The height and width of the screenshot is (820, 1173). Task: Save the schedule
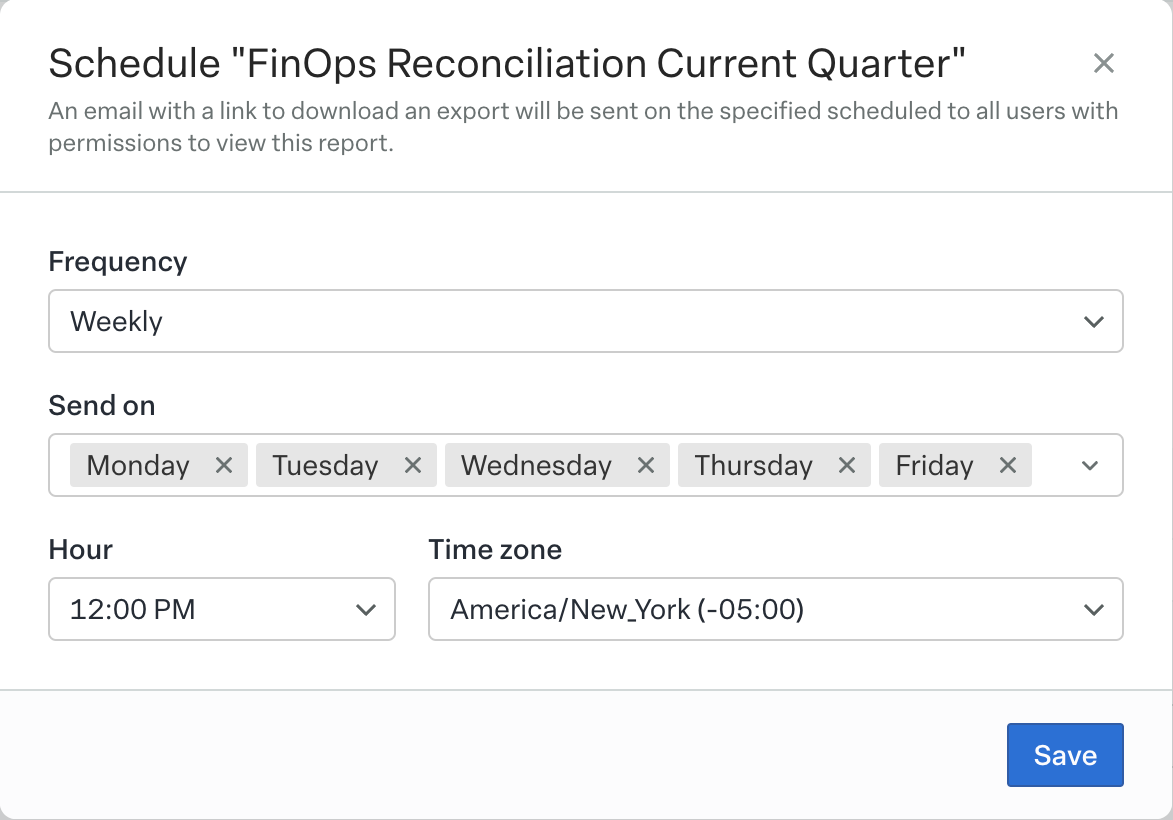pyautogui.click(x=1065, y=755)
